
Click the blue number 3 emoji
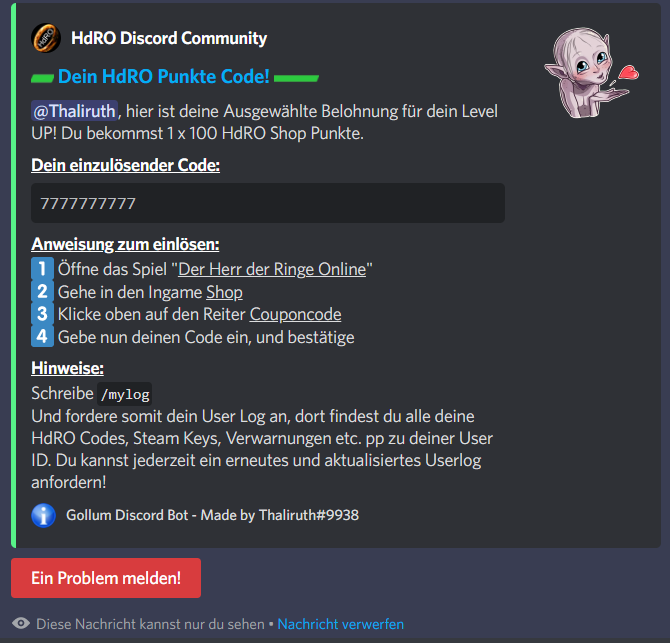click(x=42, y=314)
